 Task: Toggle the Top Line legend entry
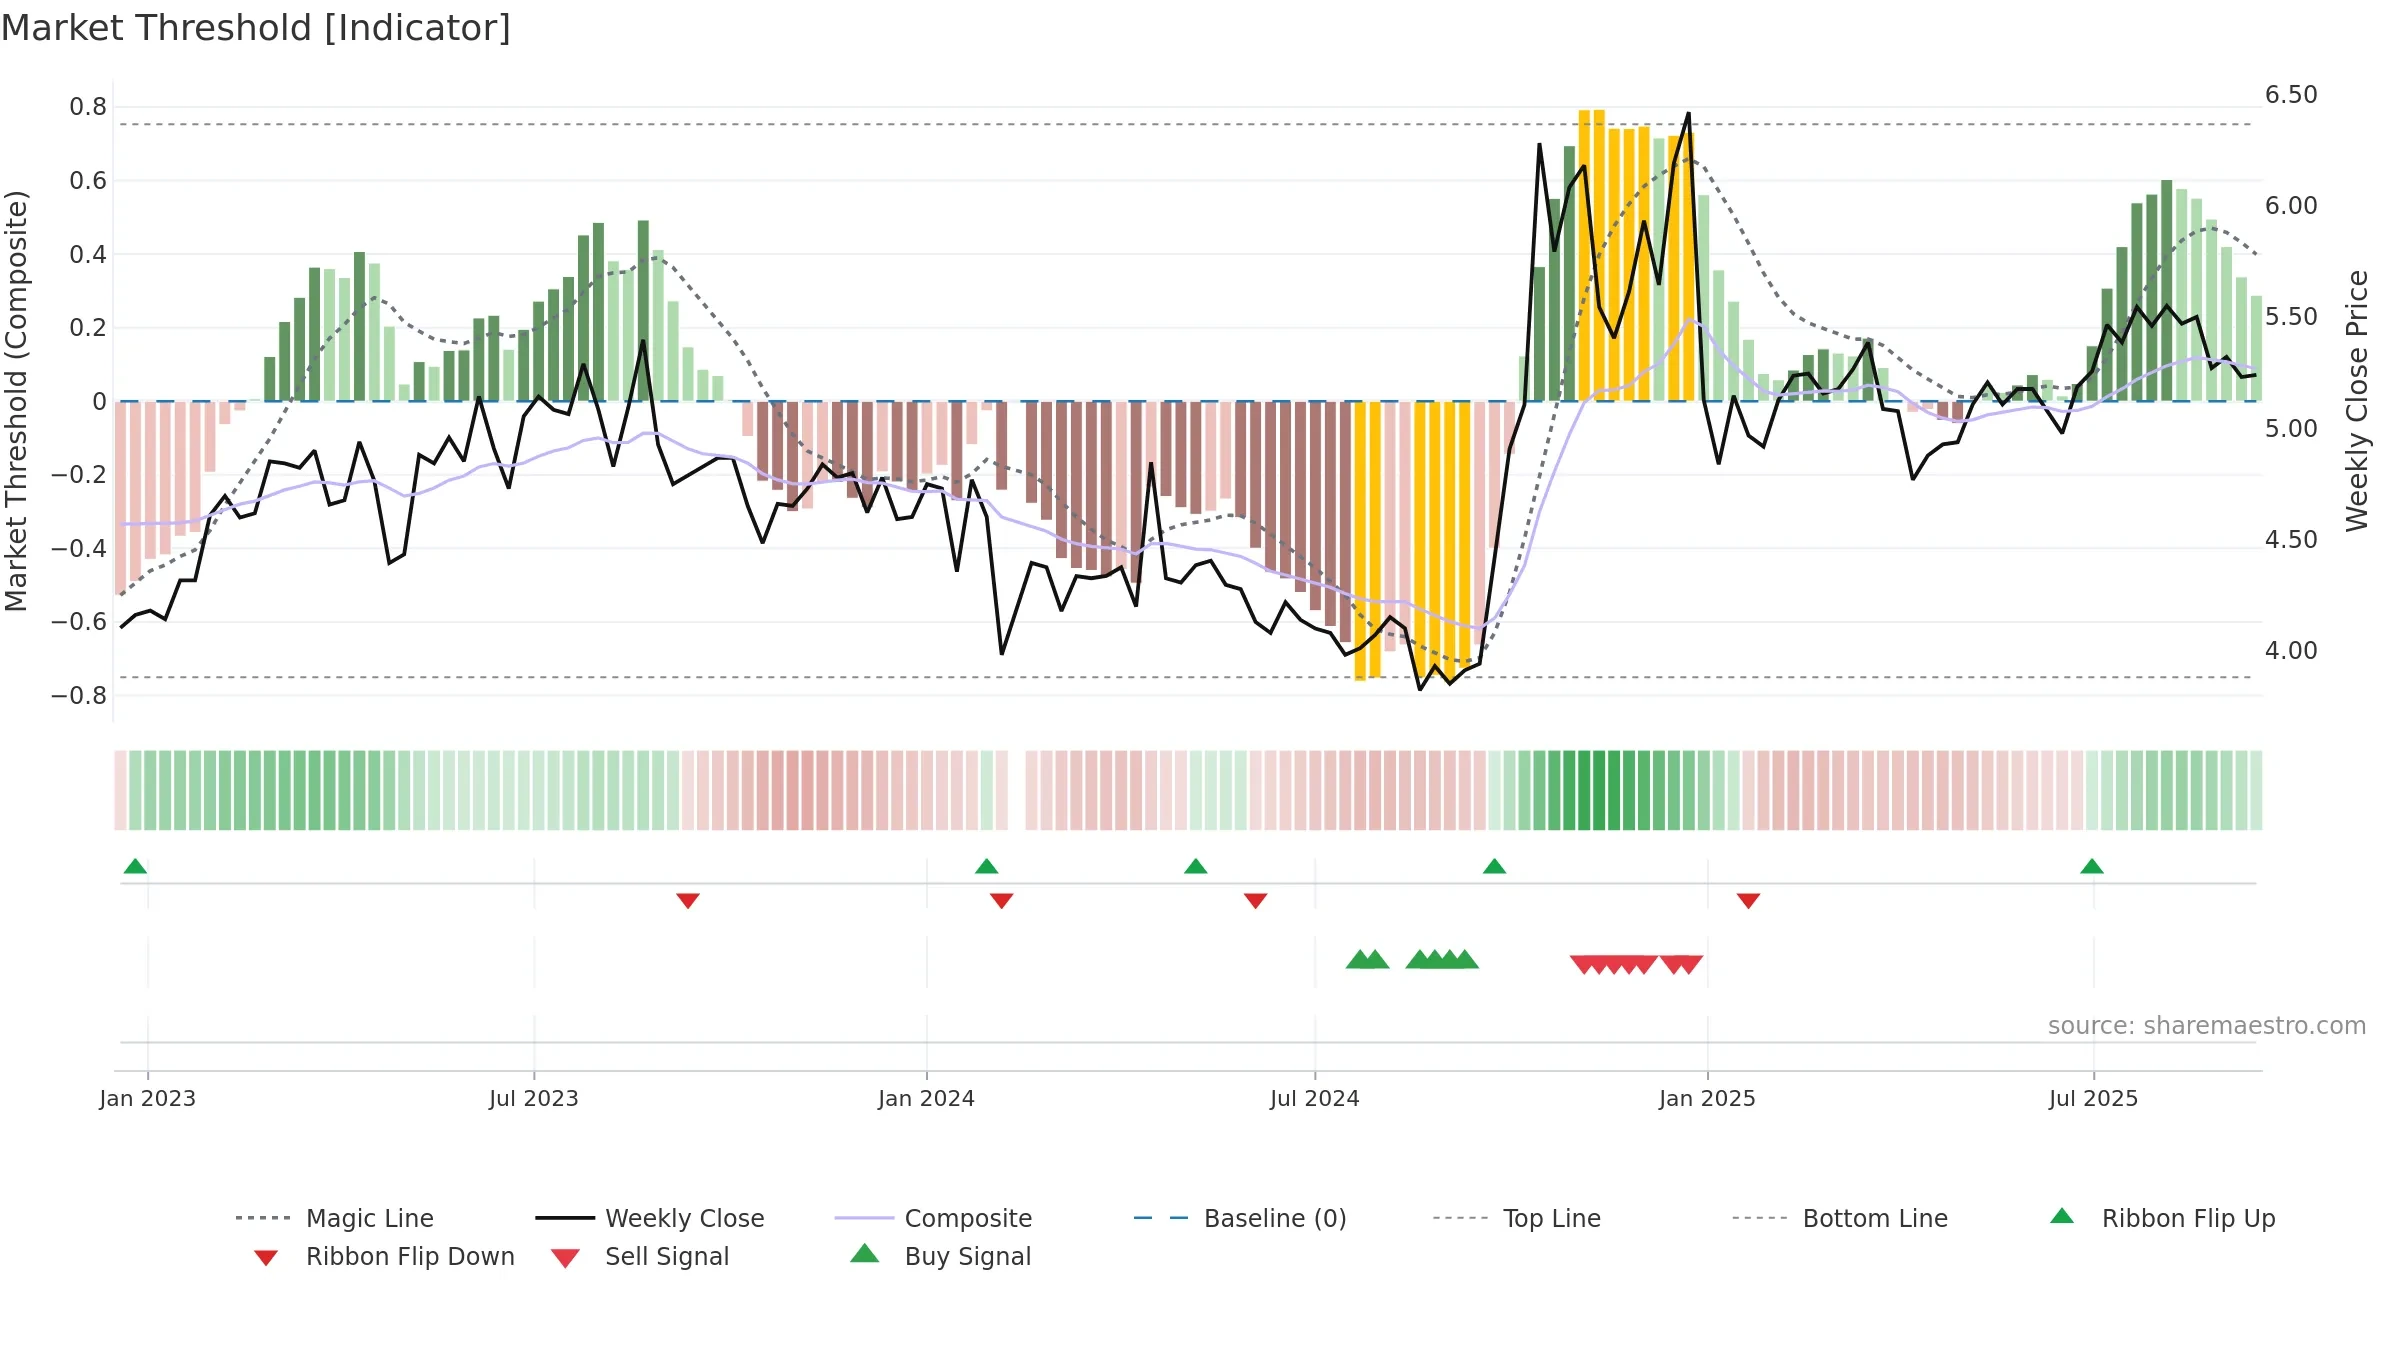(1517, 1218)
